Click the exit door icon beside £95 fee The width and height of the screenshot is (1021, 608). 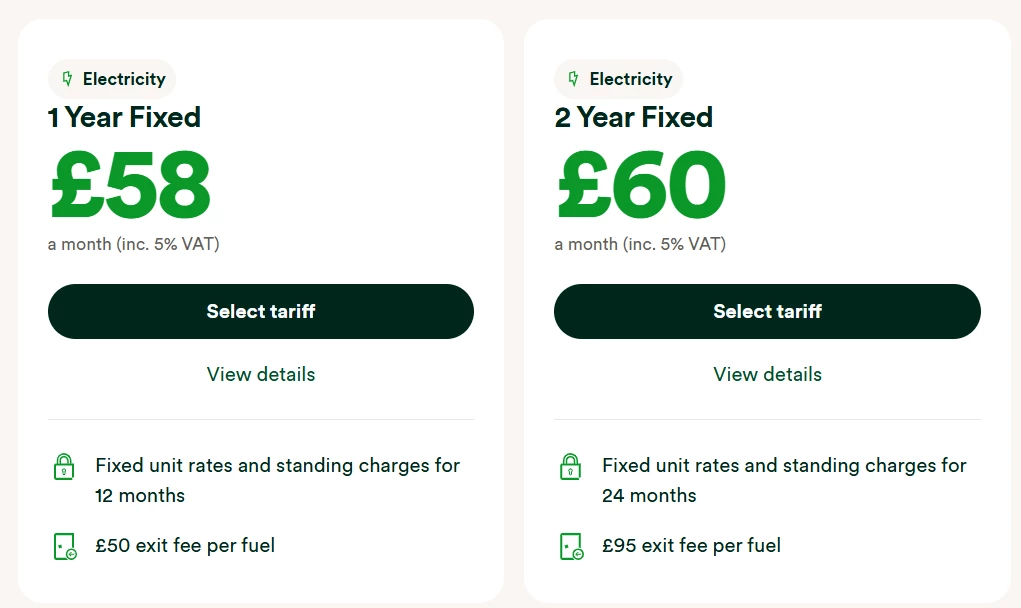[x=571, y=546]
